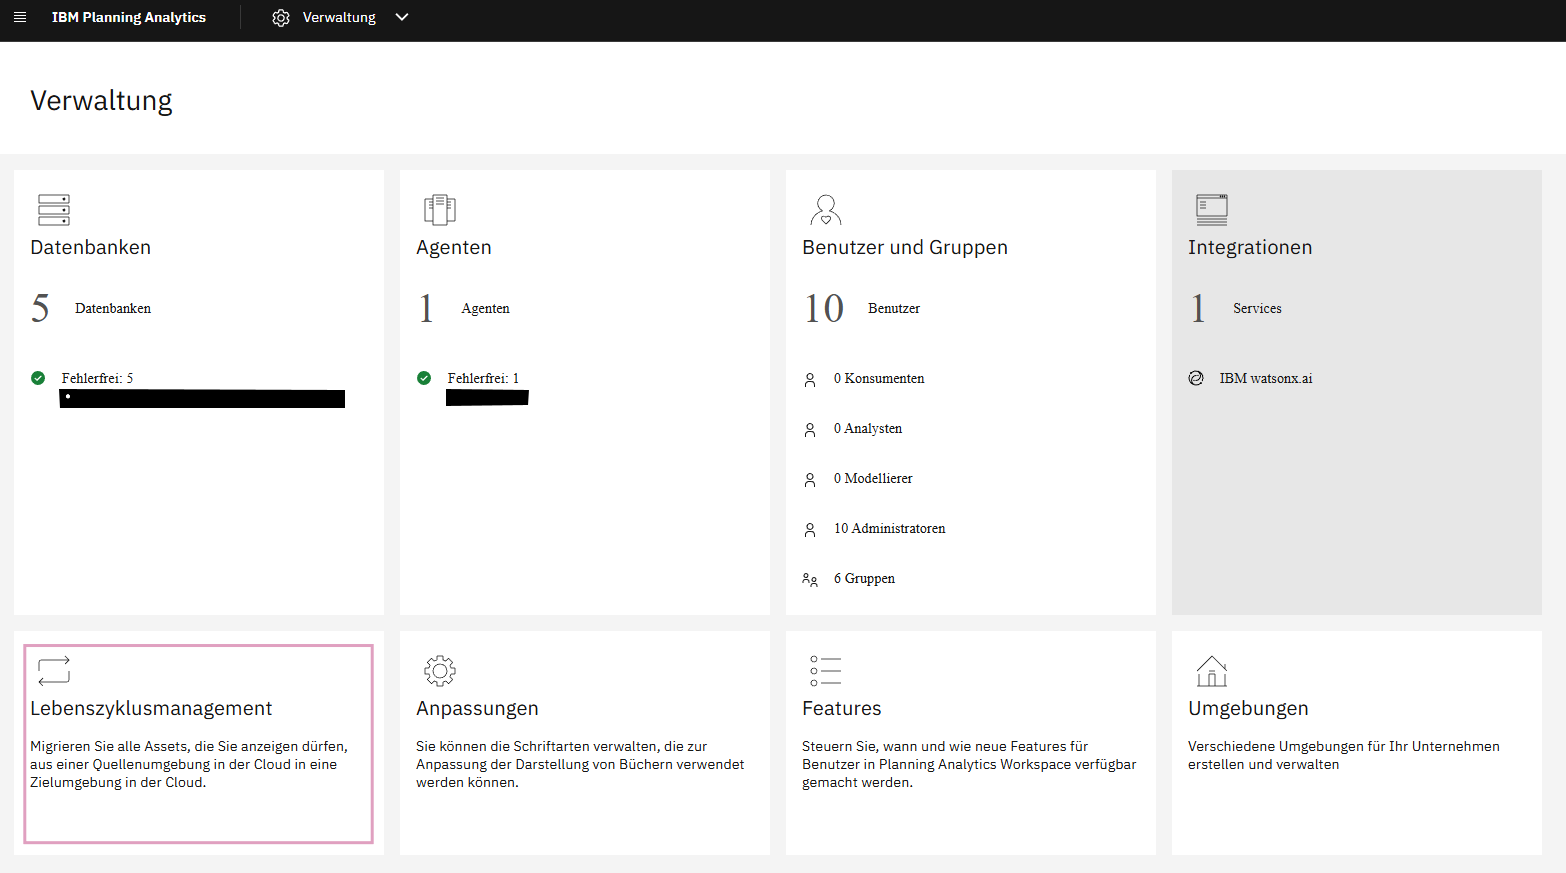Click the Agenten tile icon
Image resolution: width=1566 pixels, height=873 pixels.
(x=439, y=210)
